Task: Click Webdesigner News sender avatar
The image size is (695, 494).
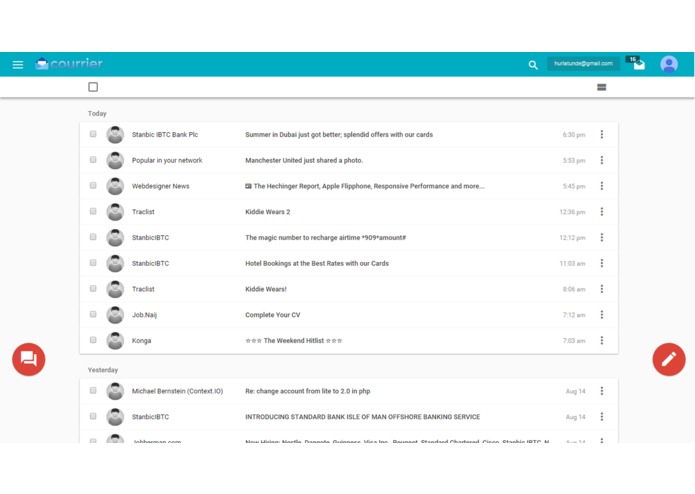Action: click(x=115, y=186)
